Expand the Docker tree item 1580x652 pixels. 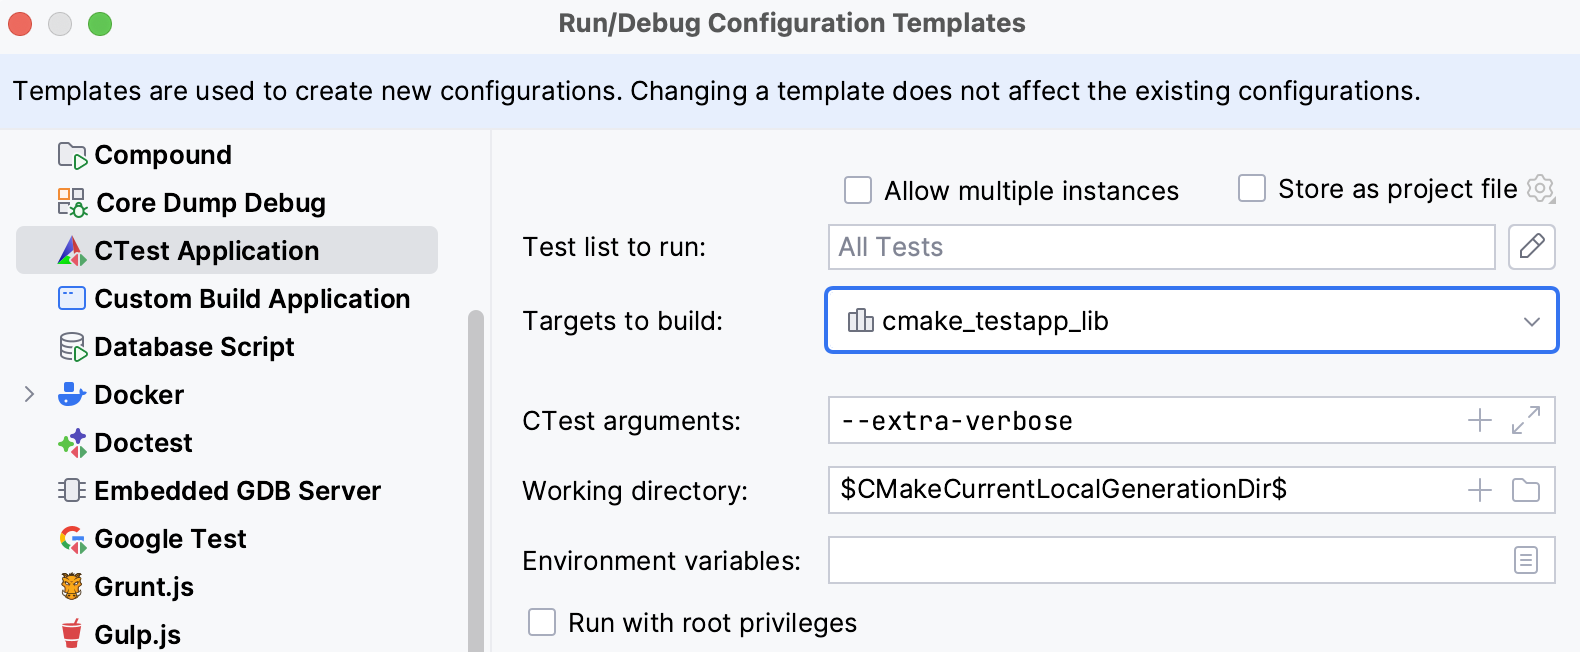(x=28, y=395)
